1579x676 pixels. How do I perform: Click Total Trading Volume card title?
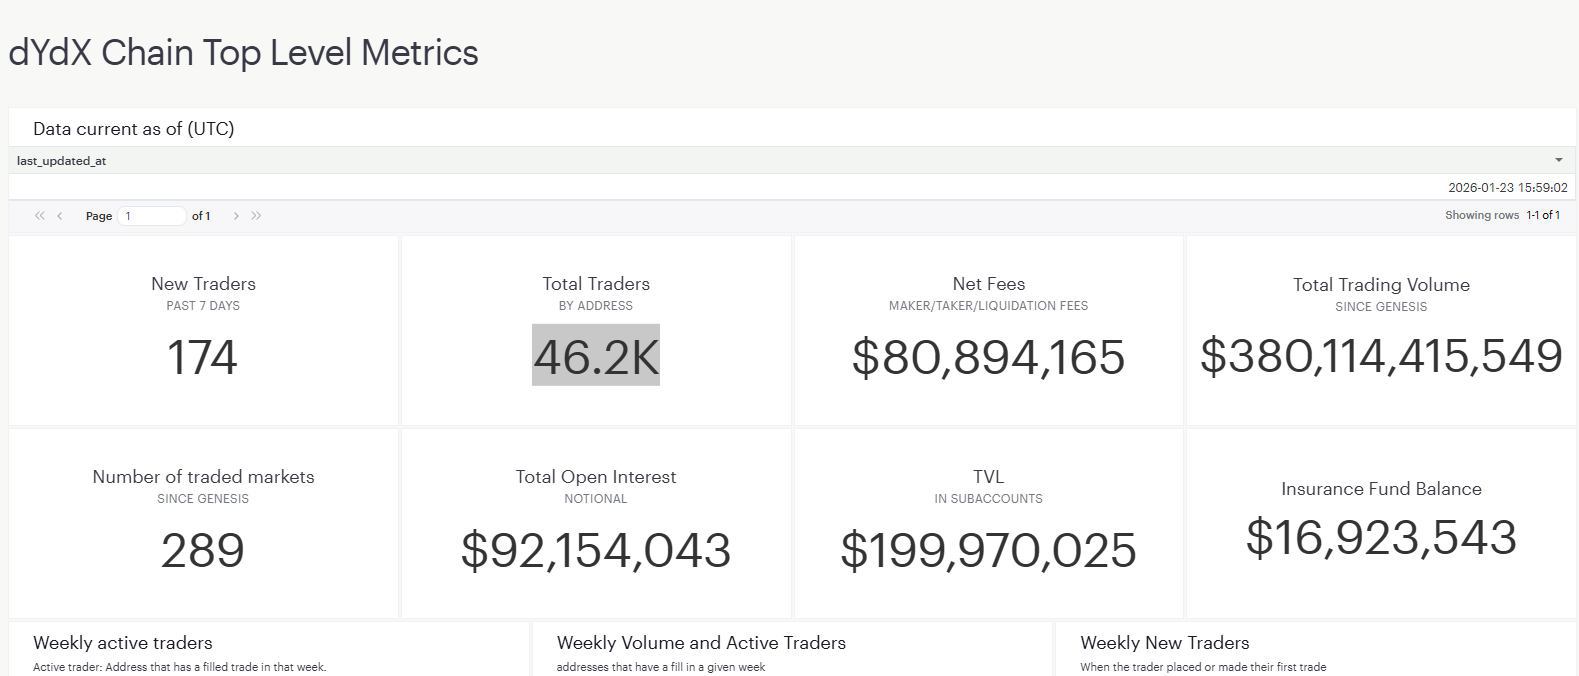click(x=1382, y=285)
